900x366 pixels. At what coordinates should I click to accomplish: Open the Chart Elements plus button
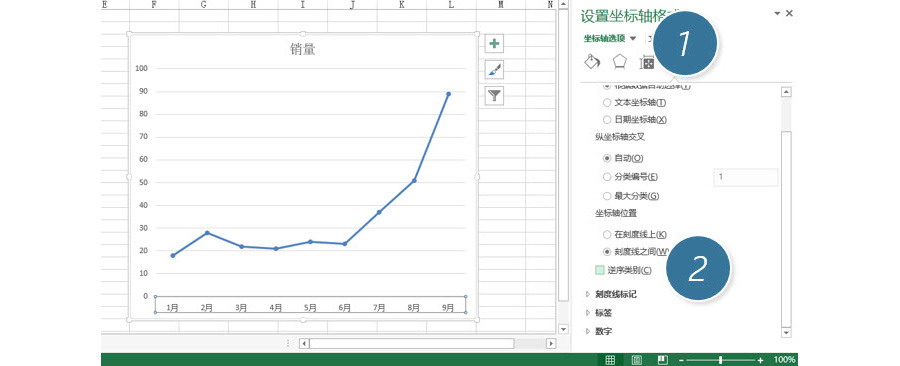pyautogui.click(x=494, y=43)
